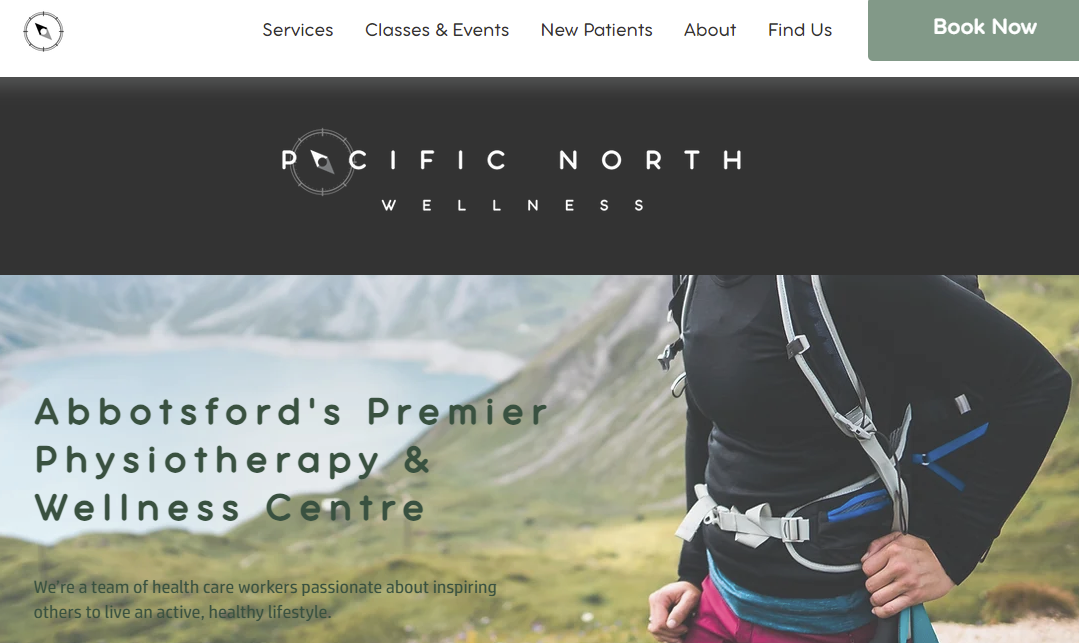The height and width of the screenshot is (643, 1079).
Task: Click the compass logo icon in the header
Action: pos(43,31)
